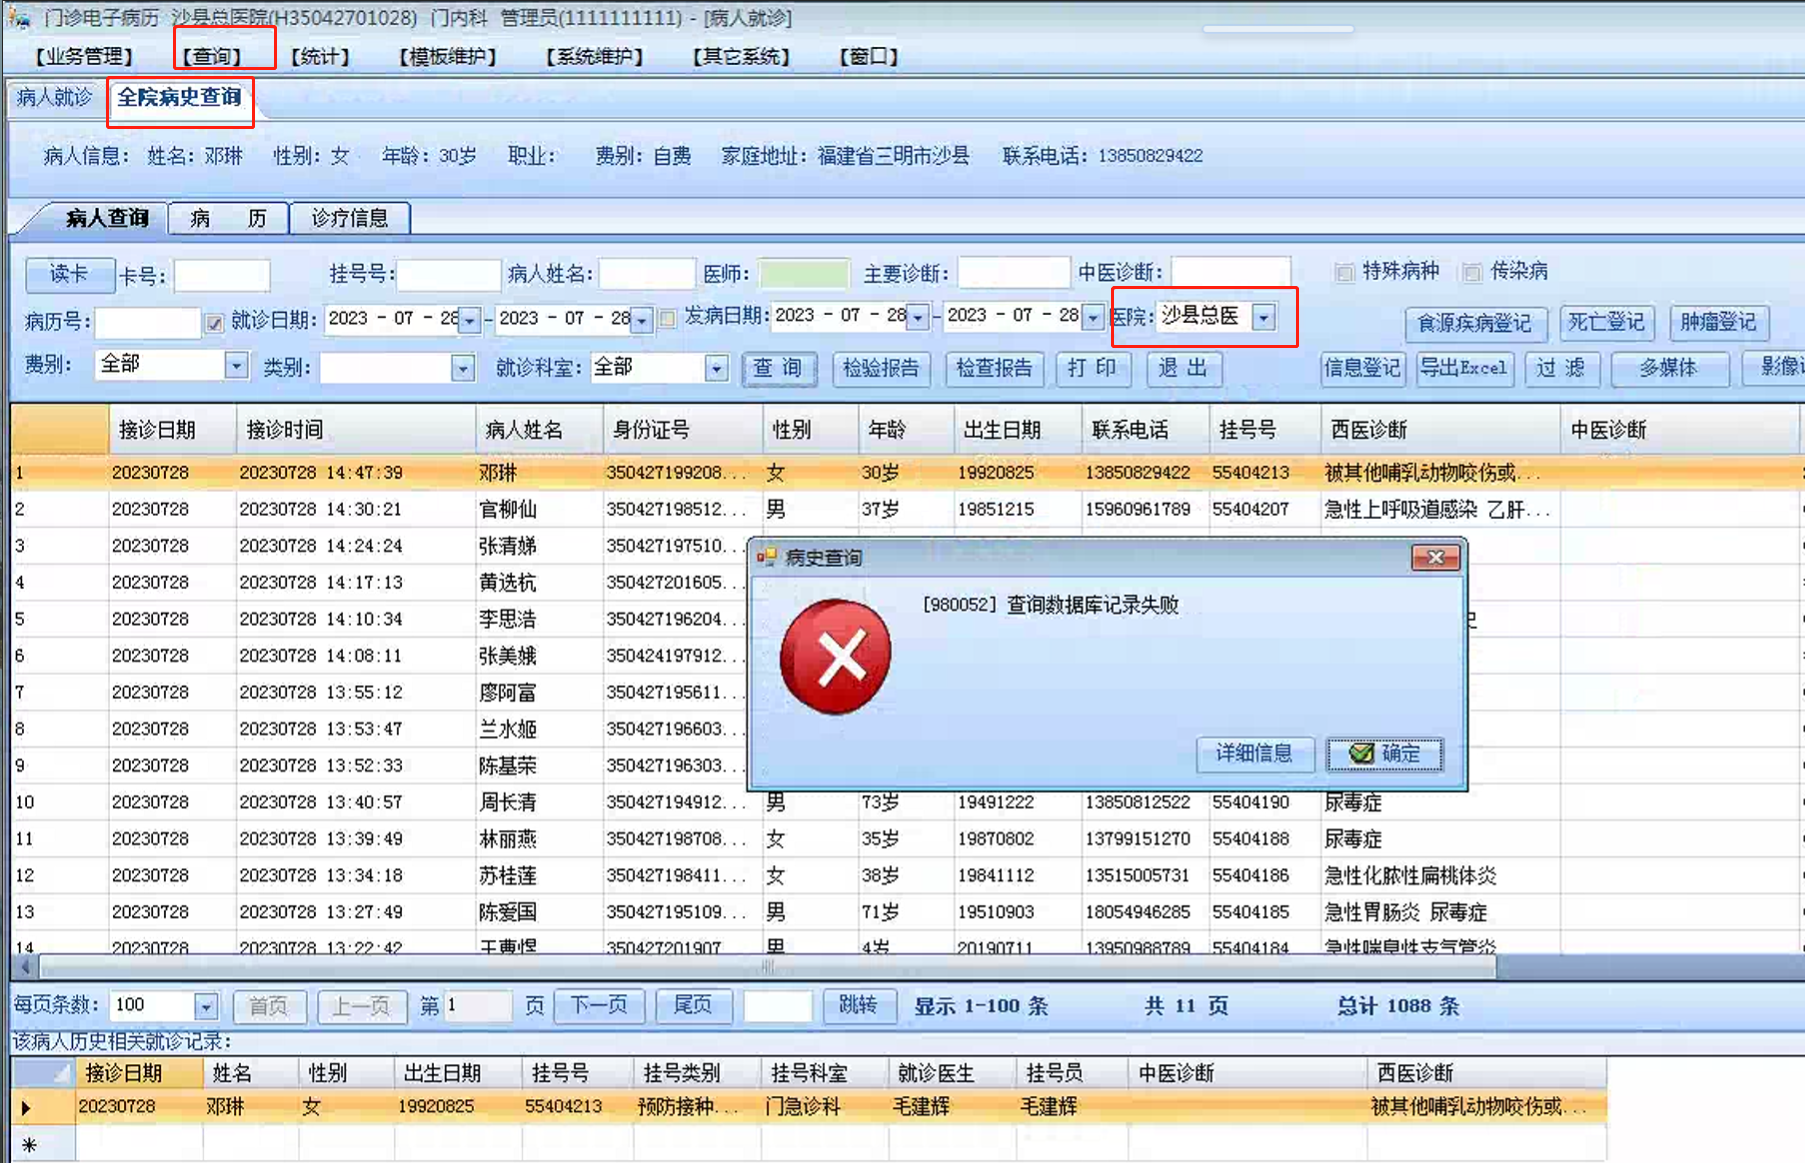Toggle the 就诊日期 filter checkbox
This screenshot has width=1805, height=1163.
214,322
